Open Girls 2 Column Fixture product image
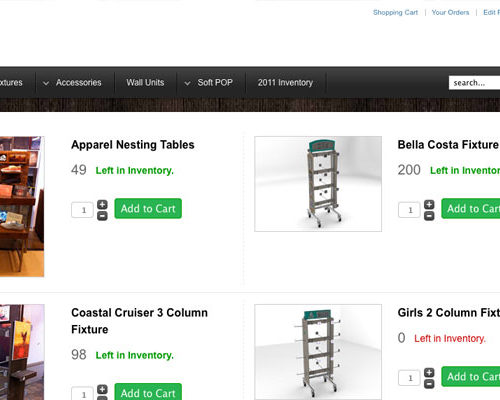Viewport: 500px width, 400px height. (318, 352)
